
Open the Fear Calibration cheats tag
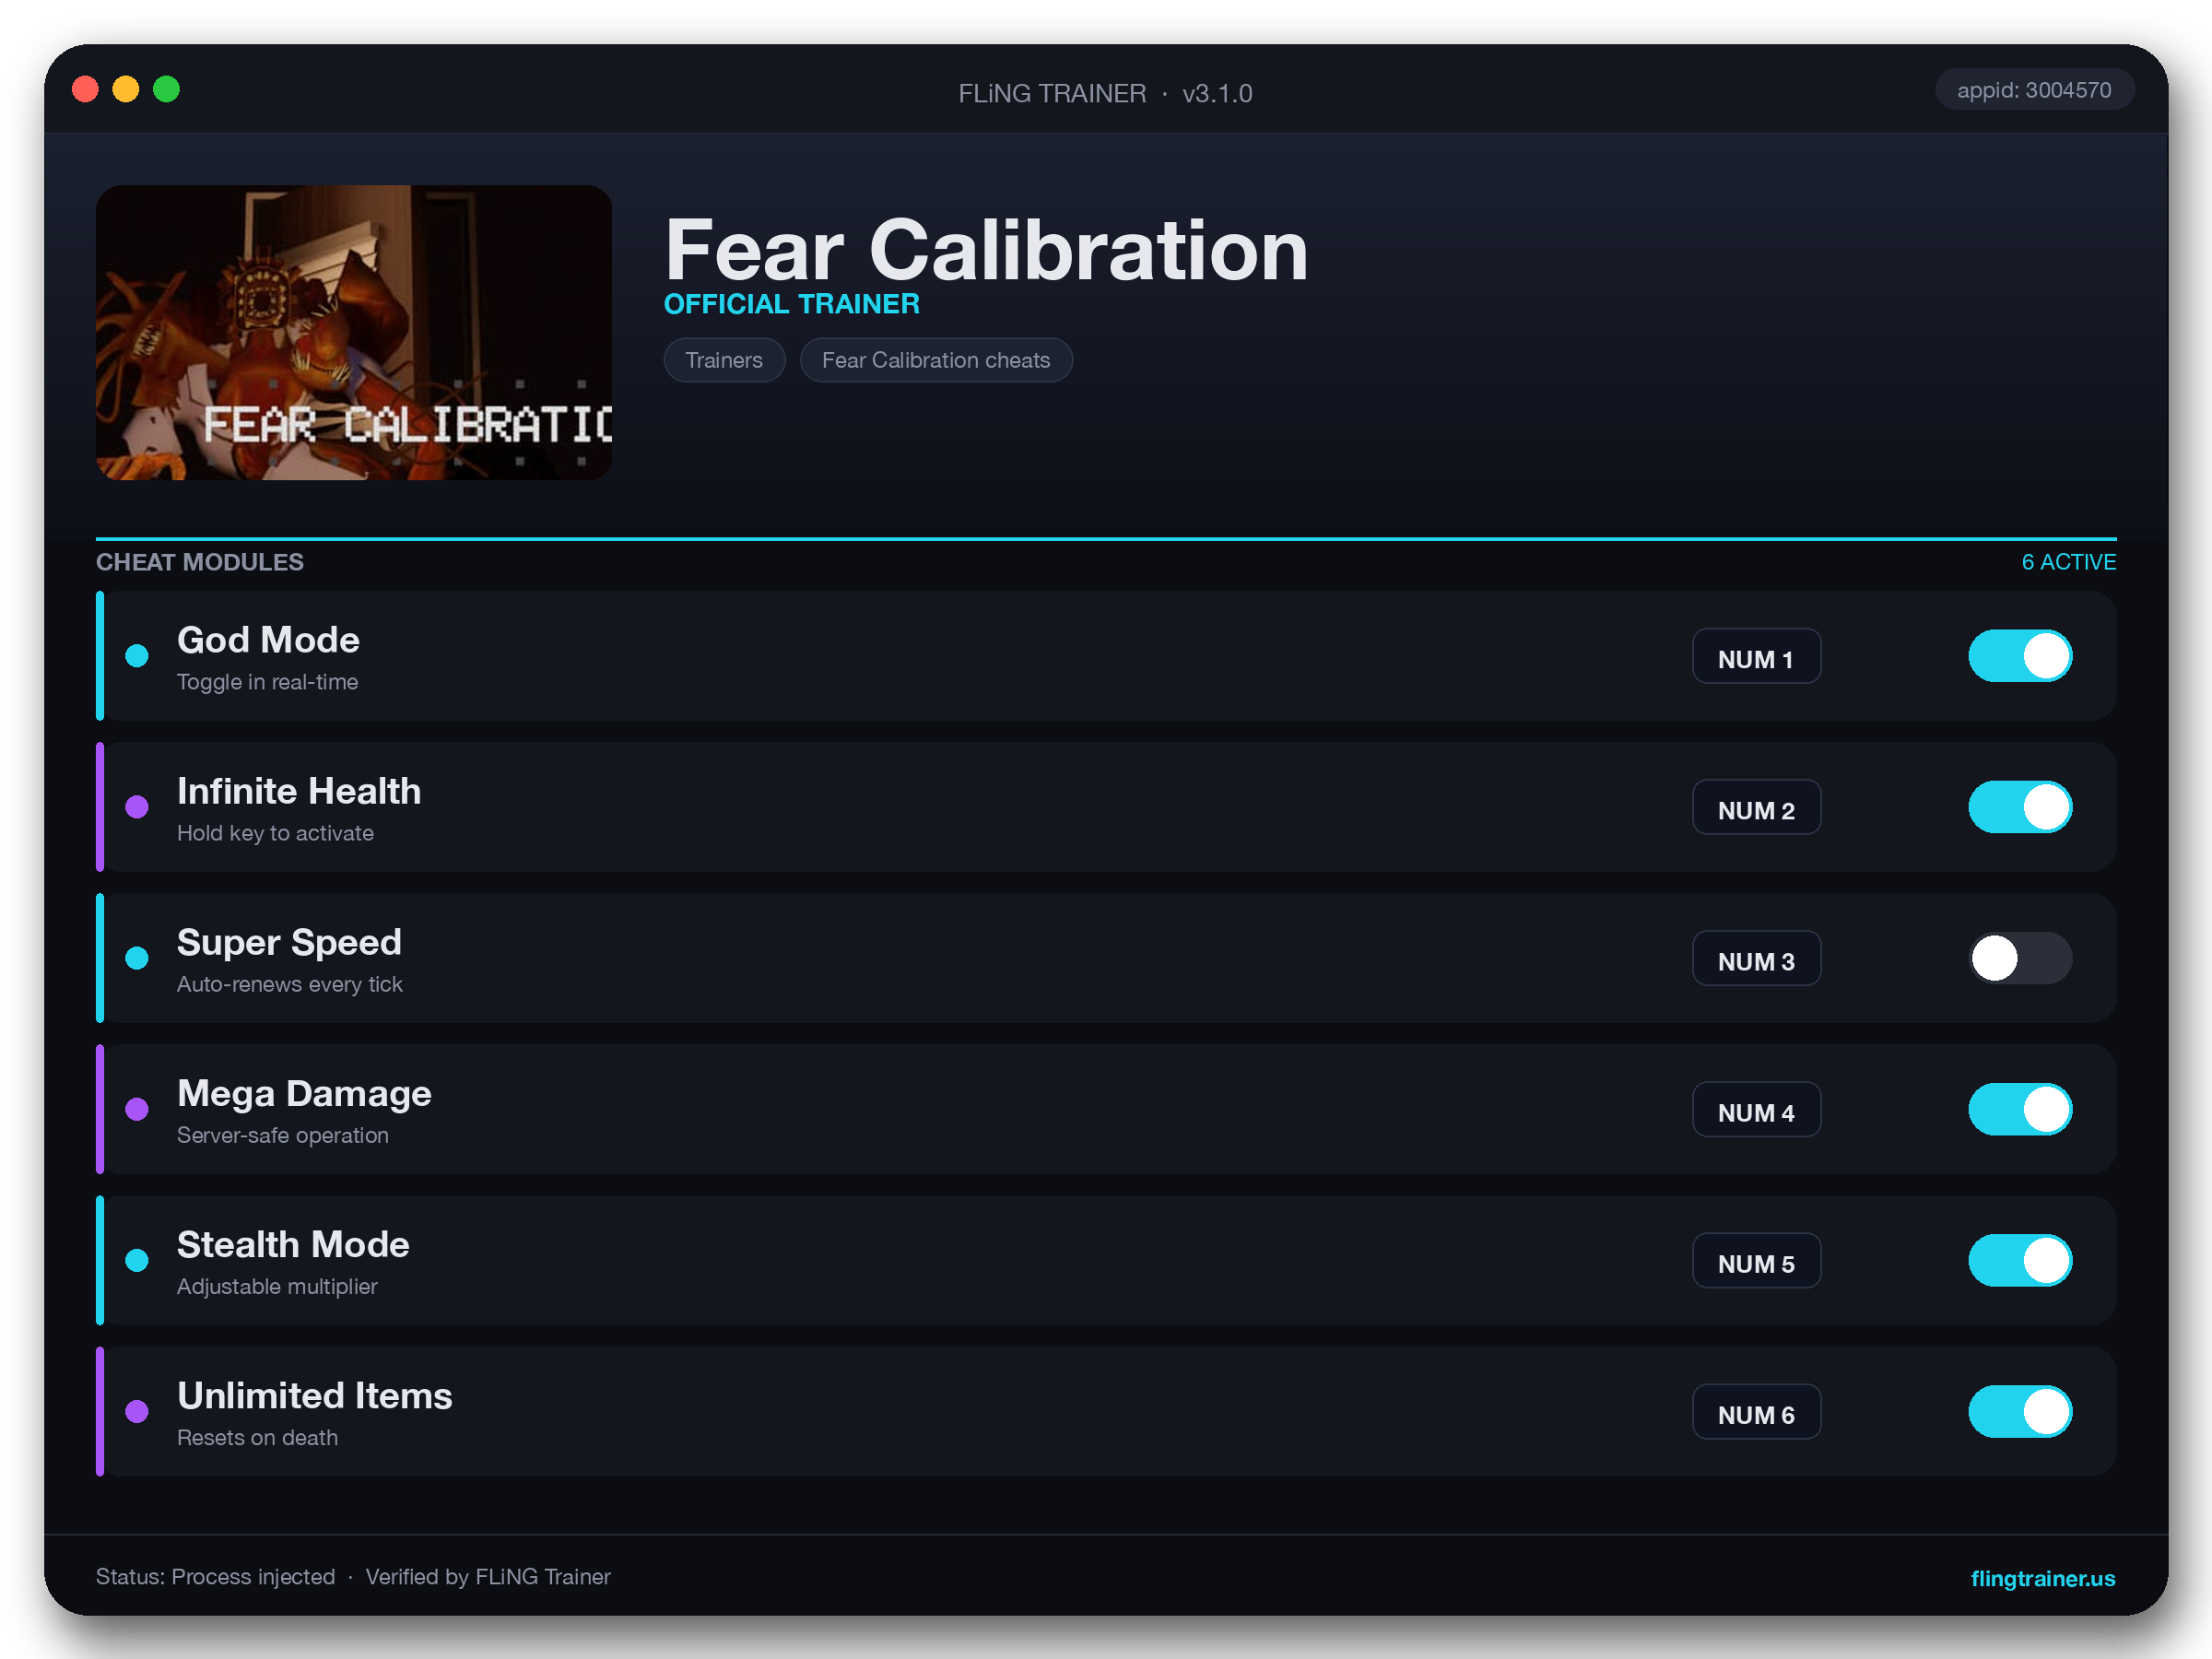click(936, 360)
